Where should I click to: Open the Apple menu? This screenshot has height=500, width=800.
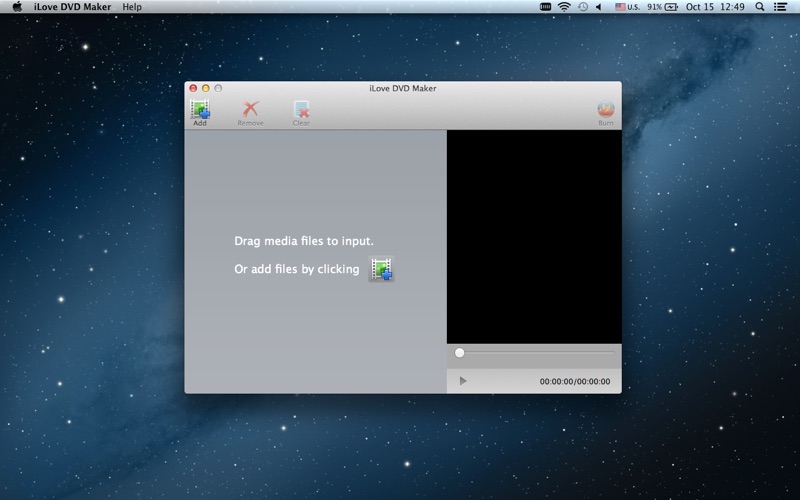tap(17, 7)
